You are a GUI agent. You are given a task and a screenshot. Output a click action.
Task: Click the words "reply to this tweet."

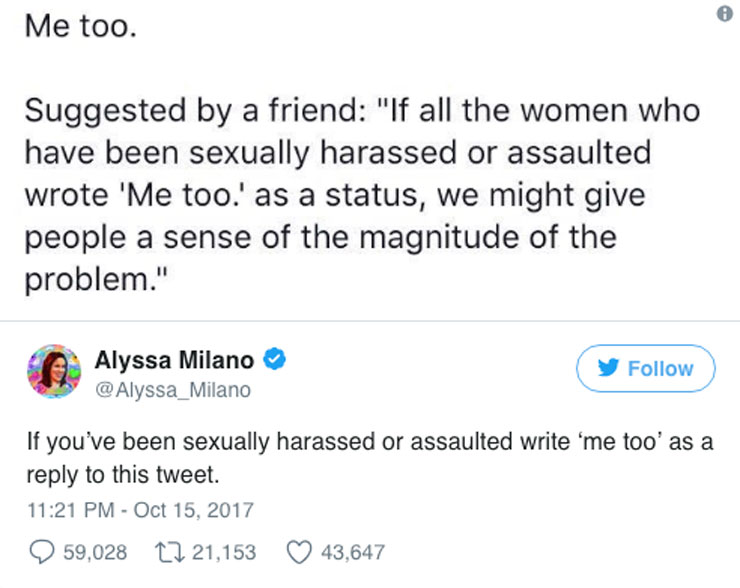click(x=123, y=472)
